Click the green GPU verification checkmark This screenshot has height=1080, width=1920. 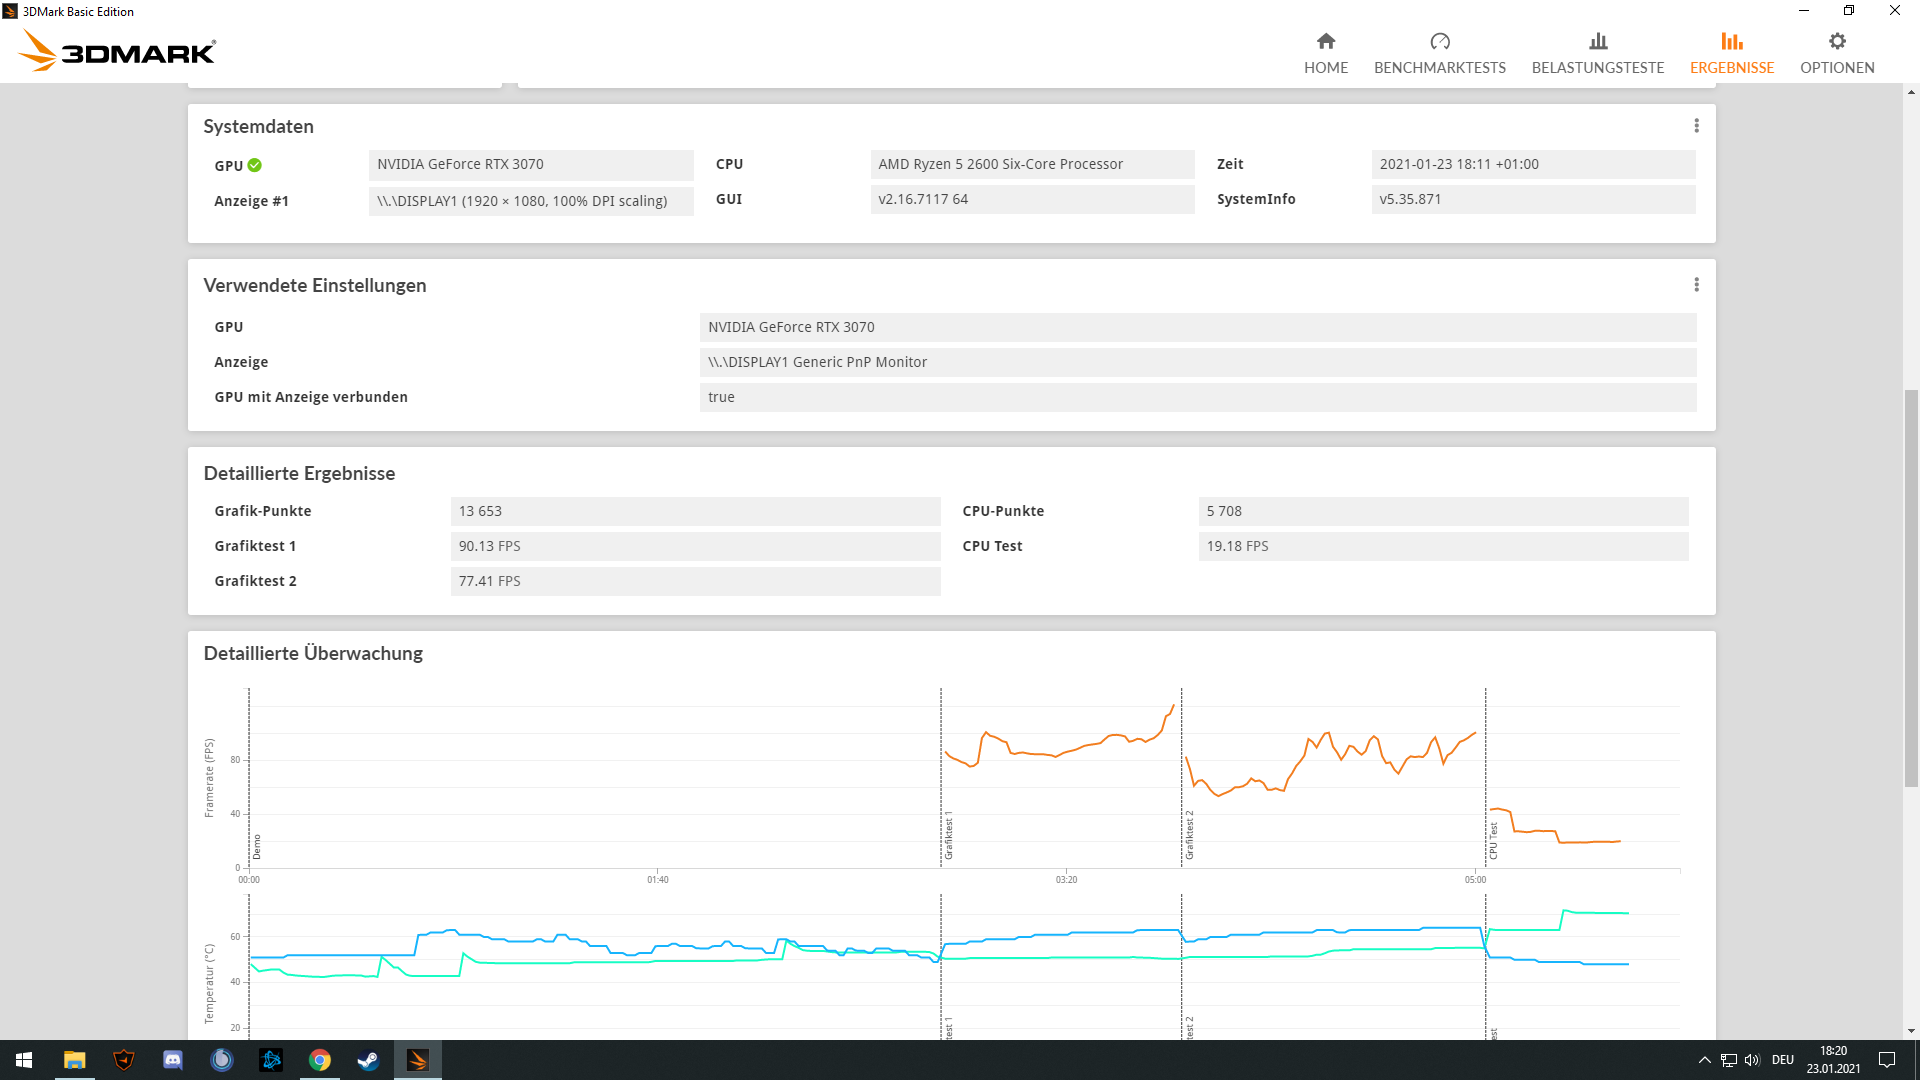[x=255, y=165]
